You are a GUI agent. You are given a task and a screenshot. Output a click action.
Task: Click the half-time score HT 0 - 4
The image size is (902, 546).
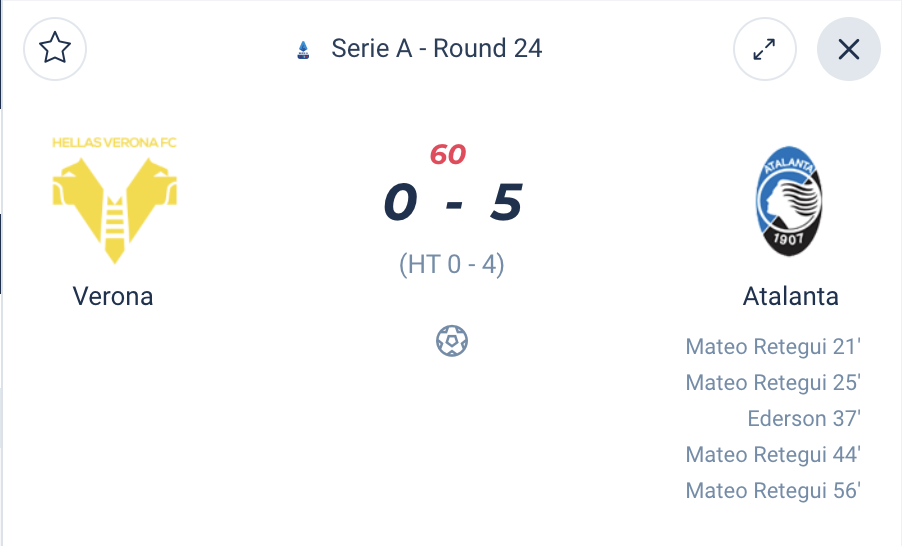coord(452,265)
